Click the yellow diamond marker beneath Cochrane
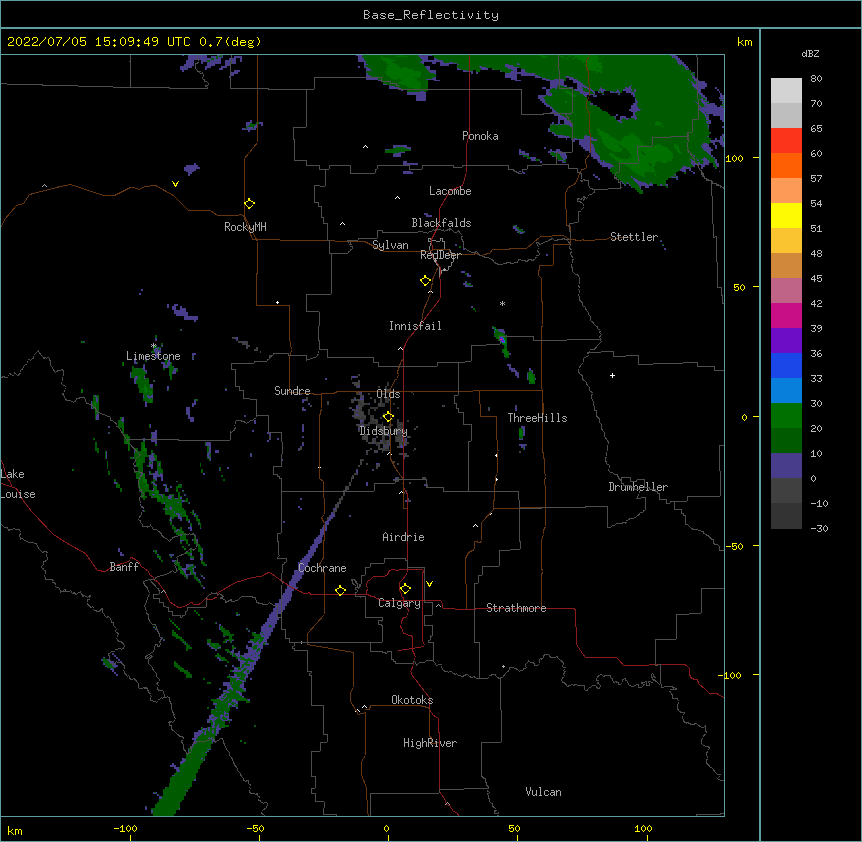Viewport: 862px width, 842px height. pos(340,590)
